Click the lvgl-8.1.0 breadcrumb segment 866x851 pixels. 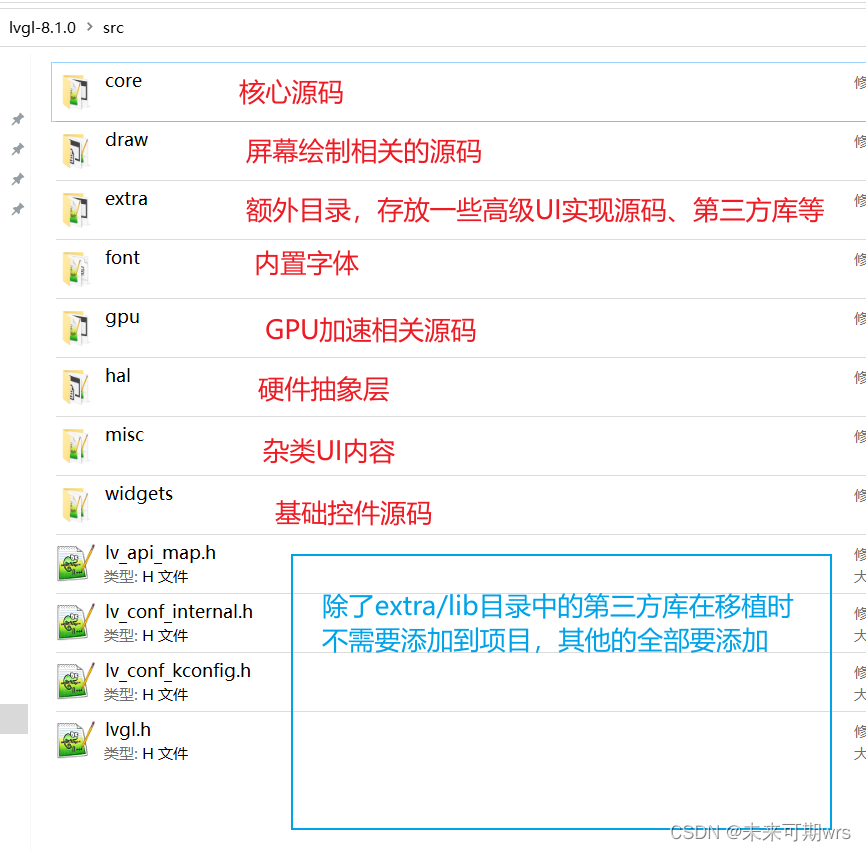click(43, 28)
